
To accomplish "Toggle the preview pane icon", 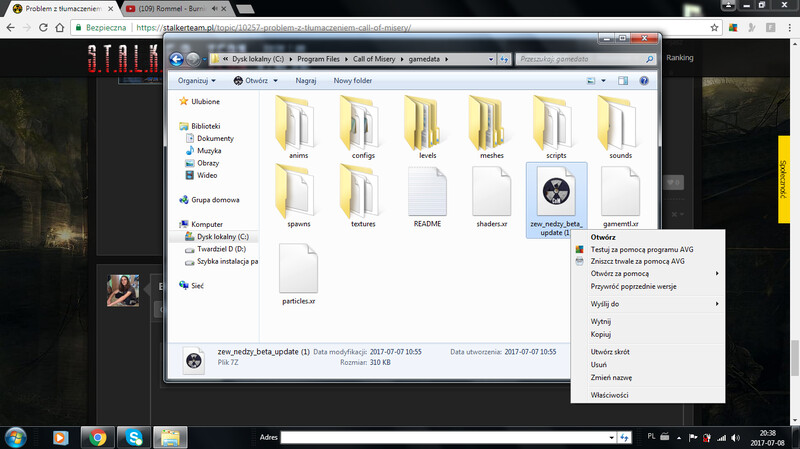I will [622, 80].
